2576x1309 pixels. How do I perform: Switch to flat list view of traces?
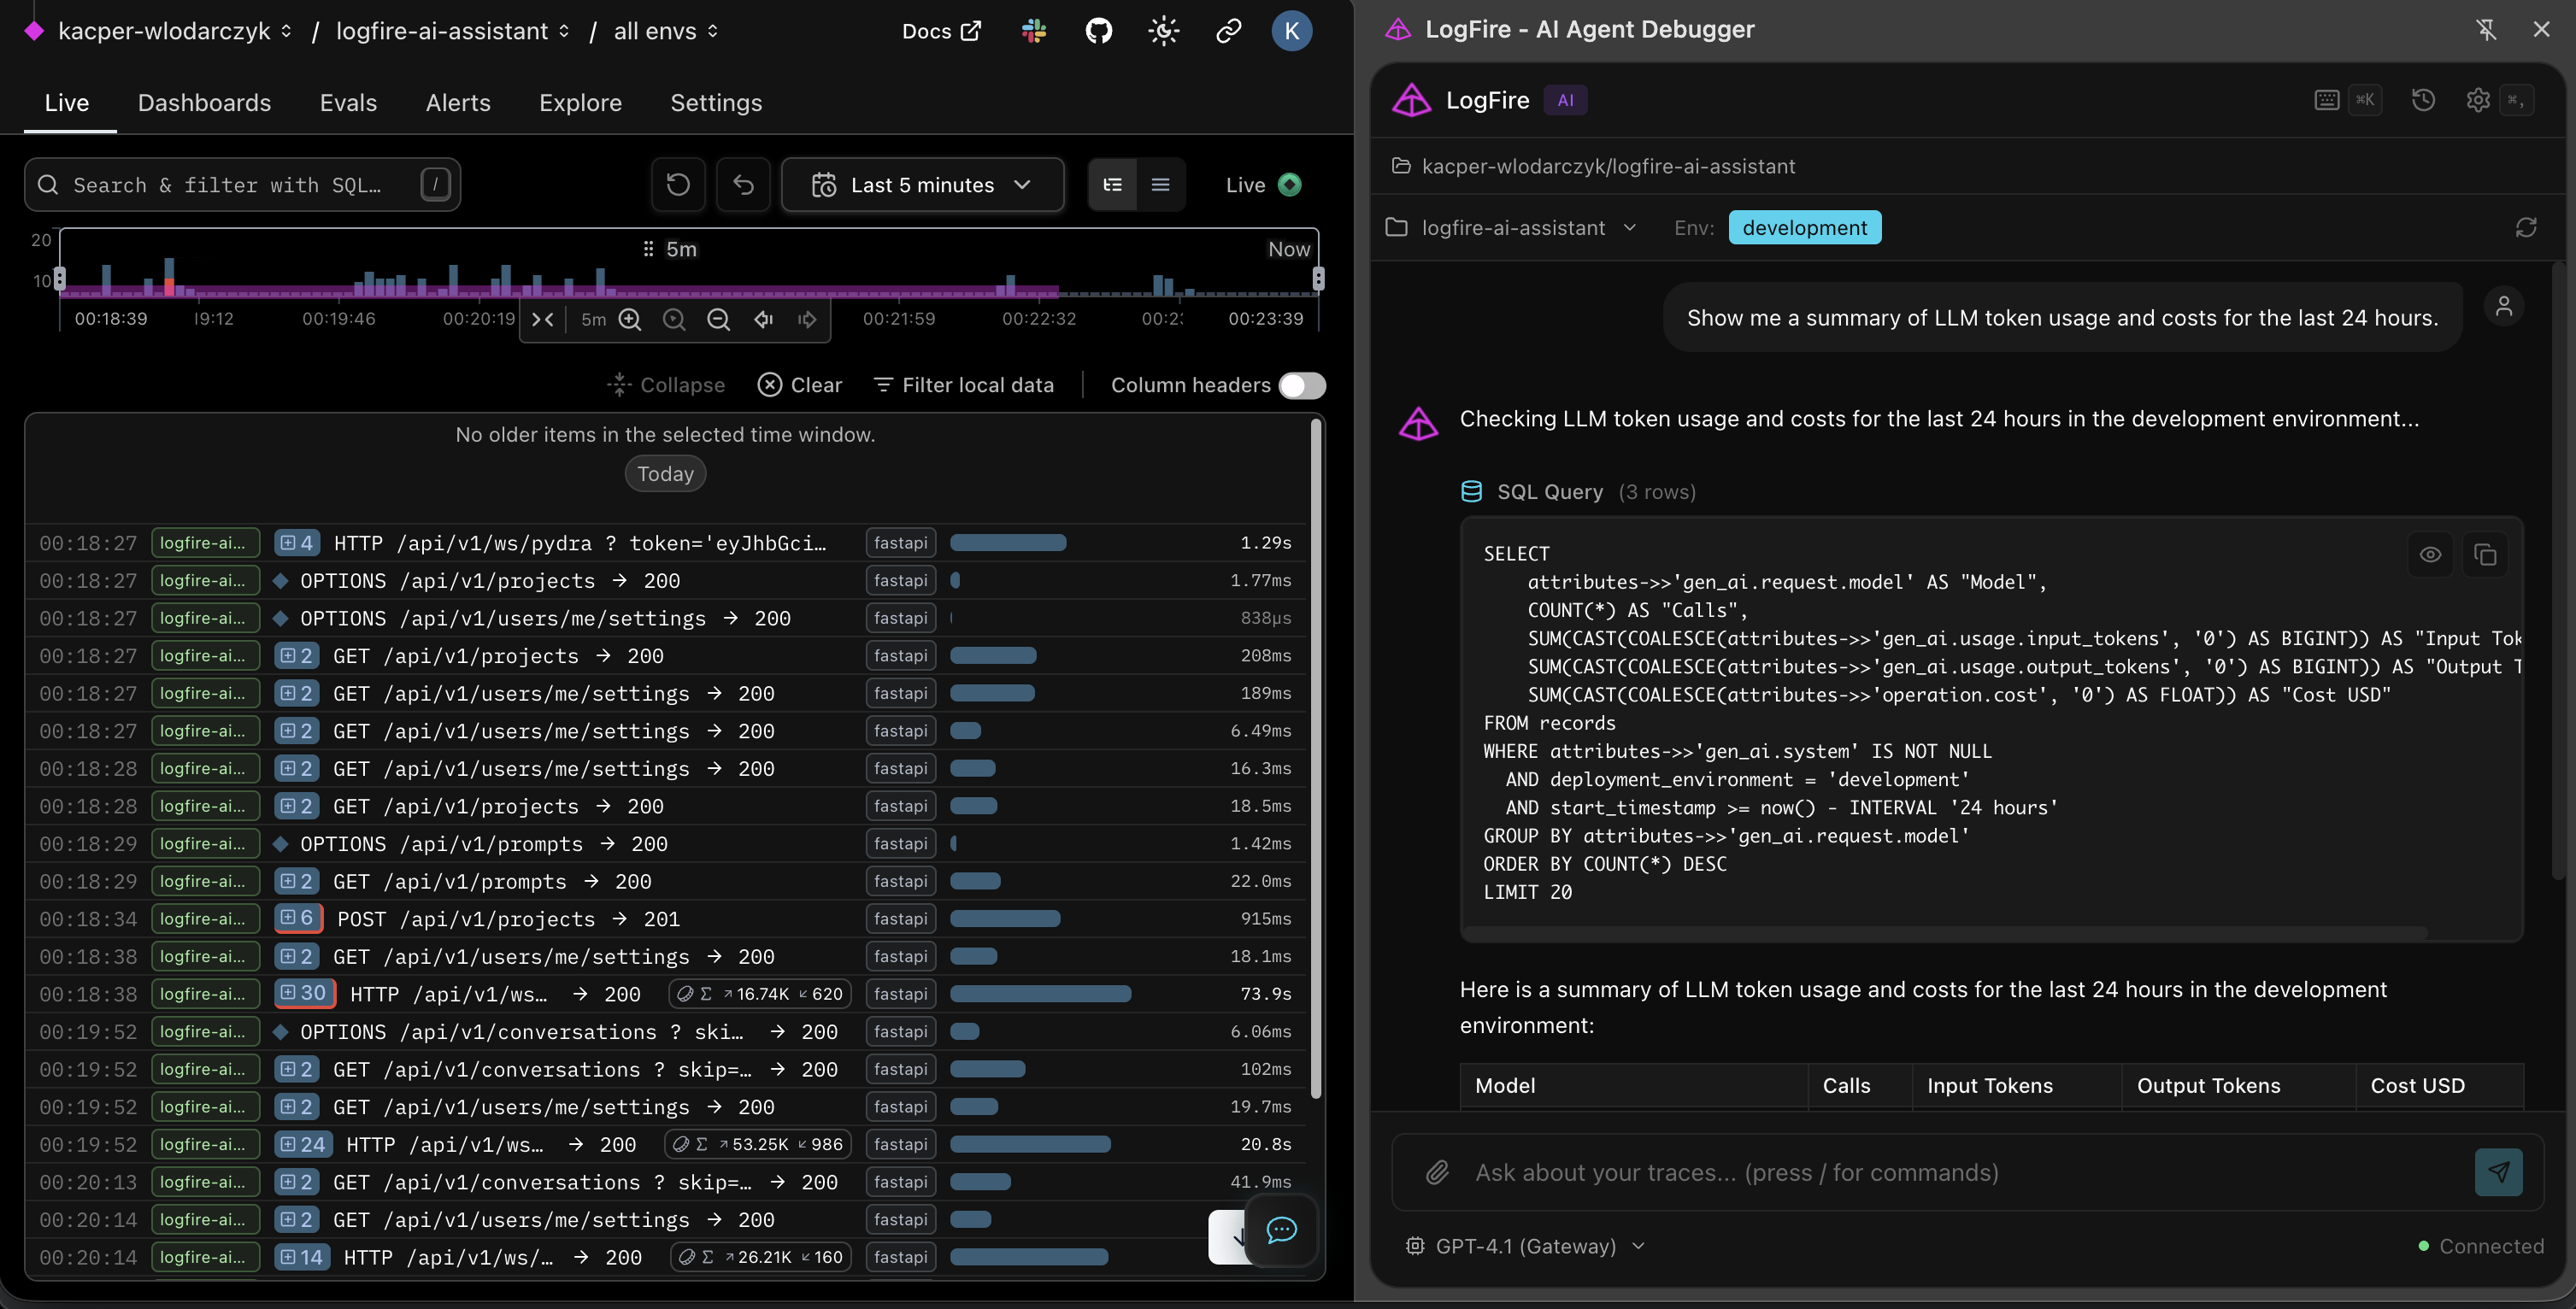[1160, 185]
